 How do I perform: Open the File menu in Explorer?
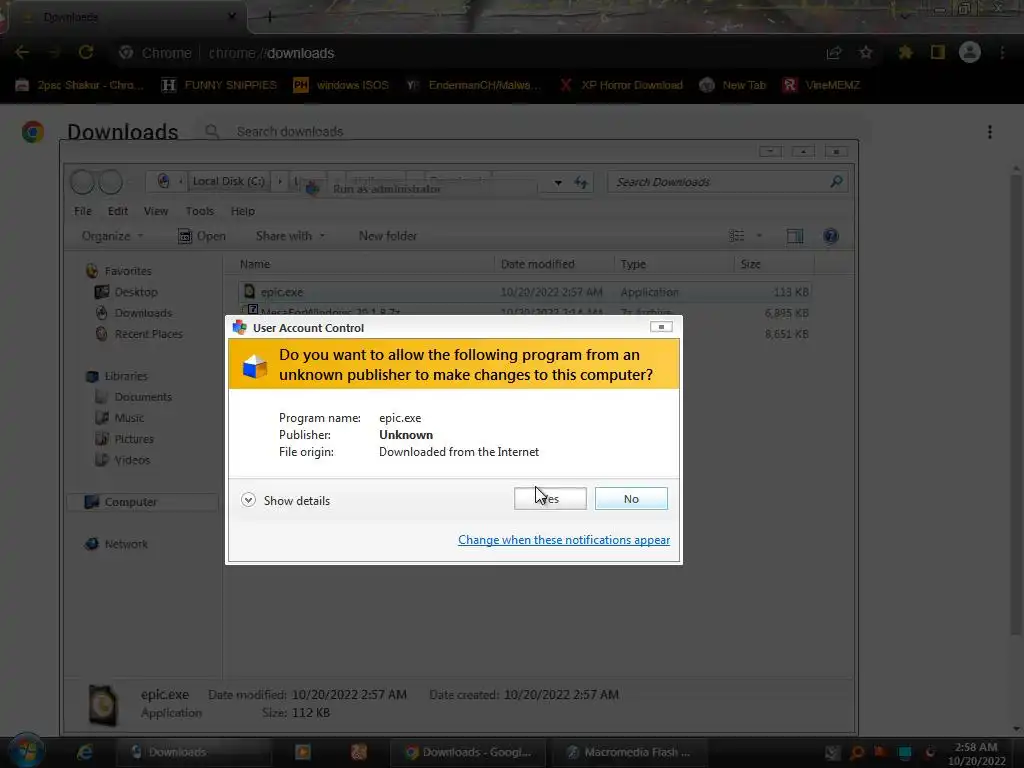pos(83,211)
